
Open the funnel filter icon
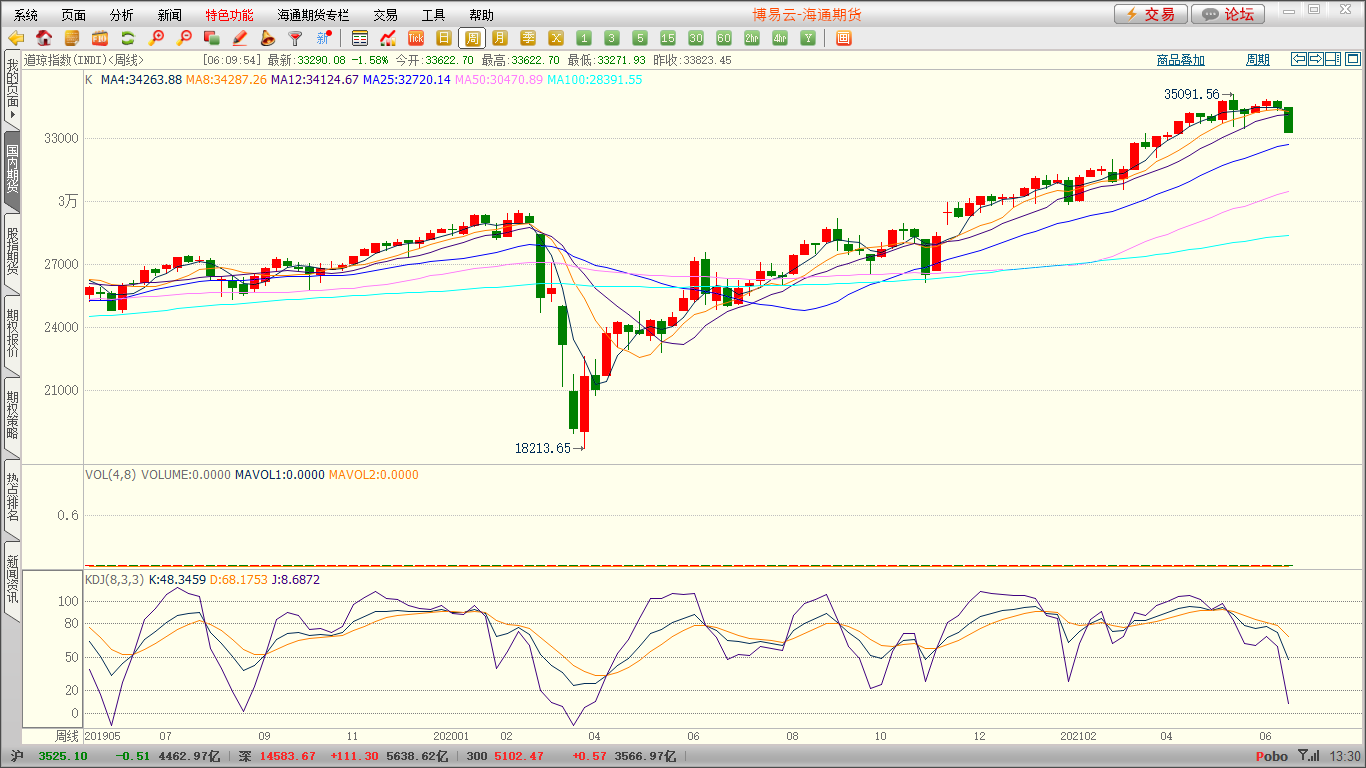(295, 38)
